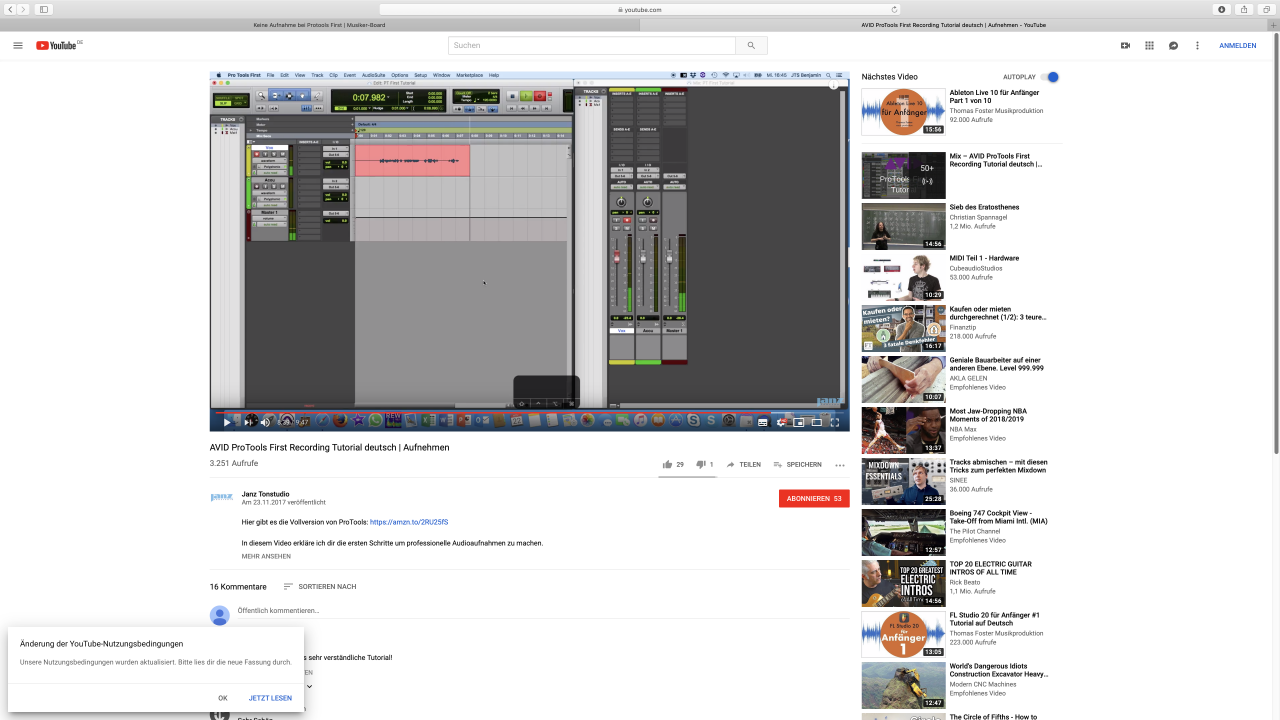Open Safari downloads button
Viewport: 1280px width, 720px height.
[1222, 9]
